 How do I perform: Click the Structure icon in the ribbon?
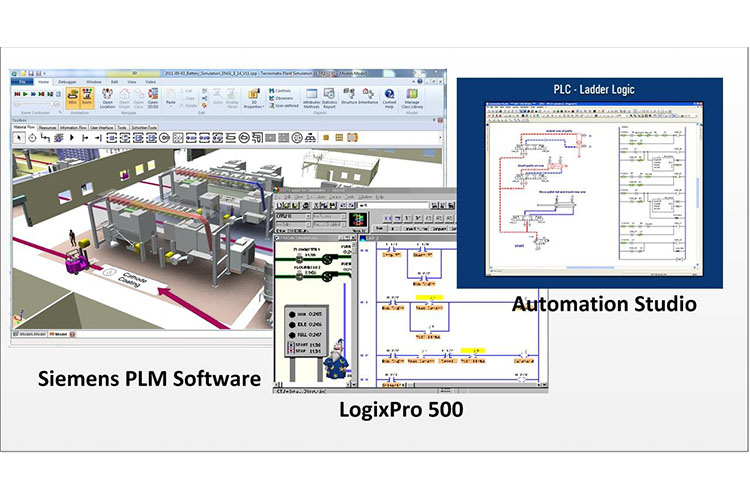[349, 96]
